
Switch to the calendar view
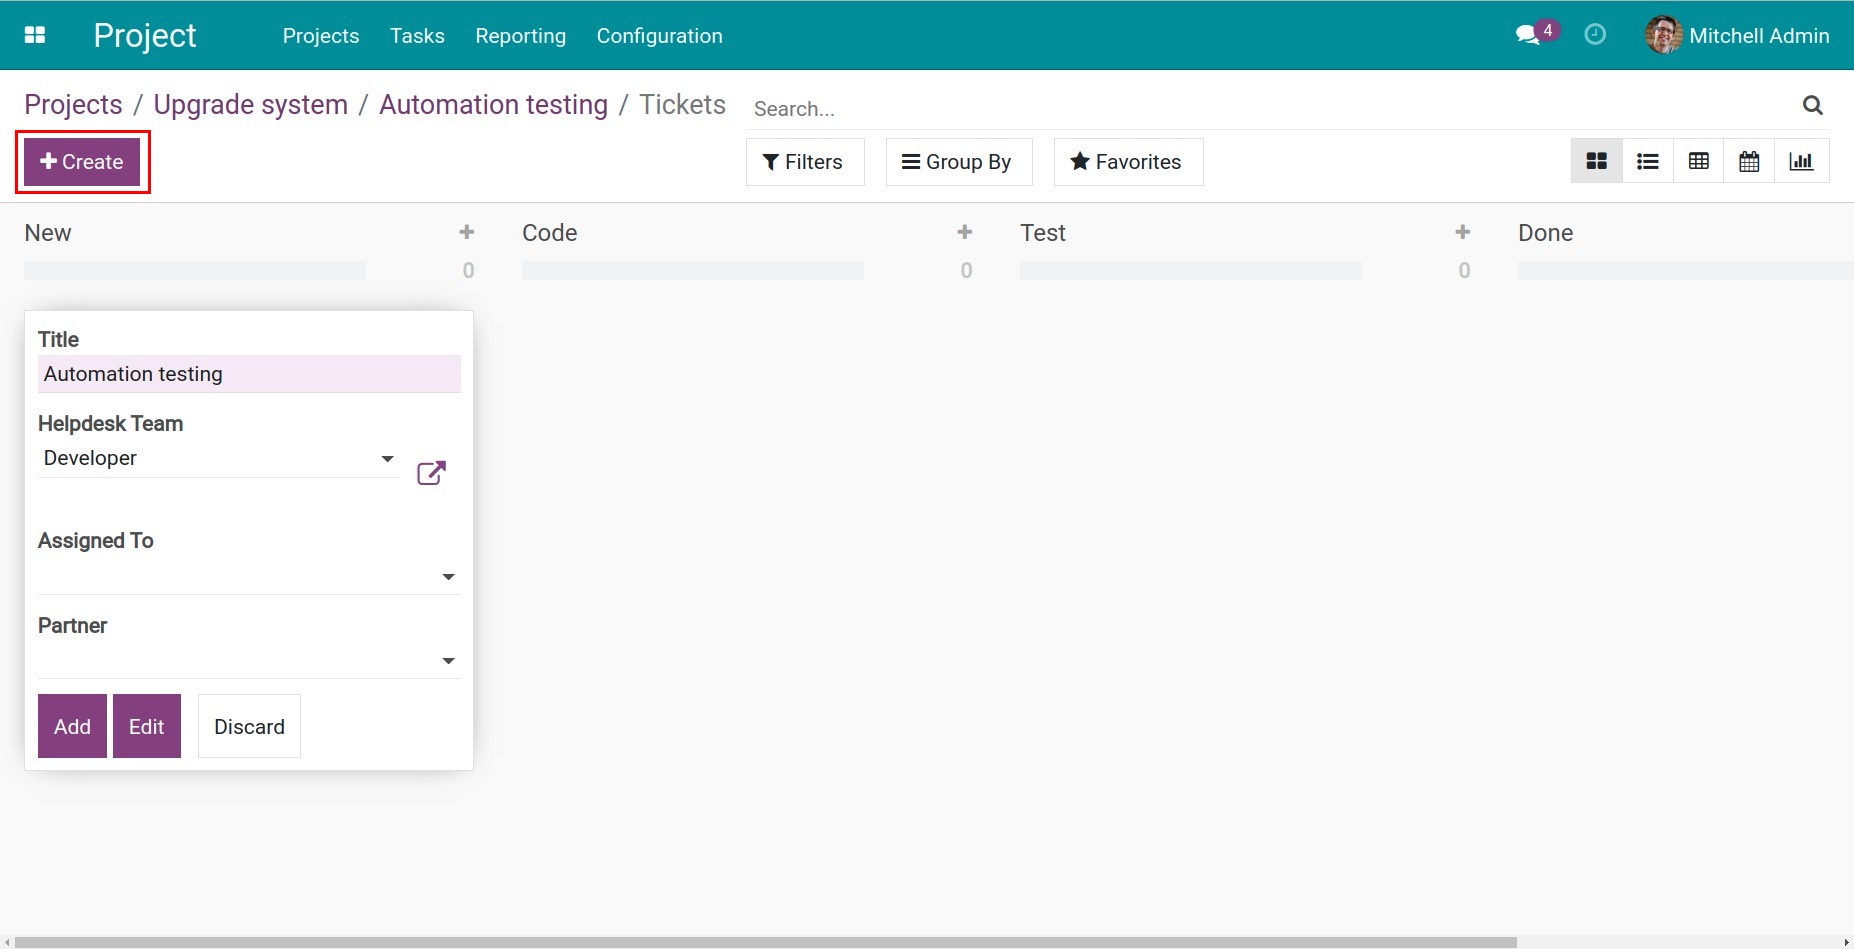[1749, 160]
